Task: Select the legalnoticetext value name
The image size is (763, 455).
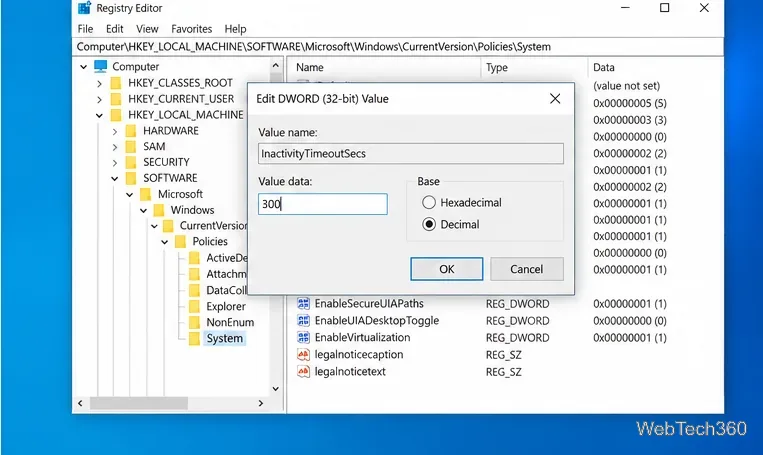Action: [x=350, y=372]
